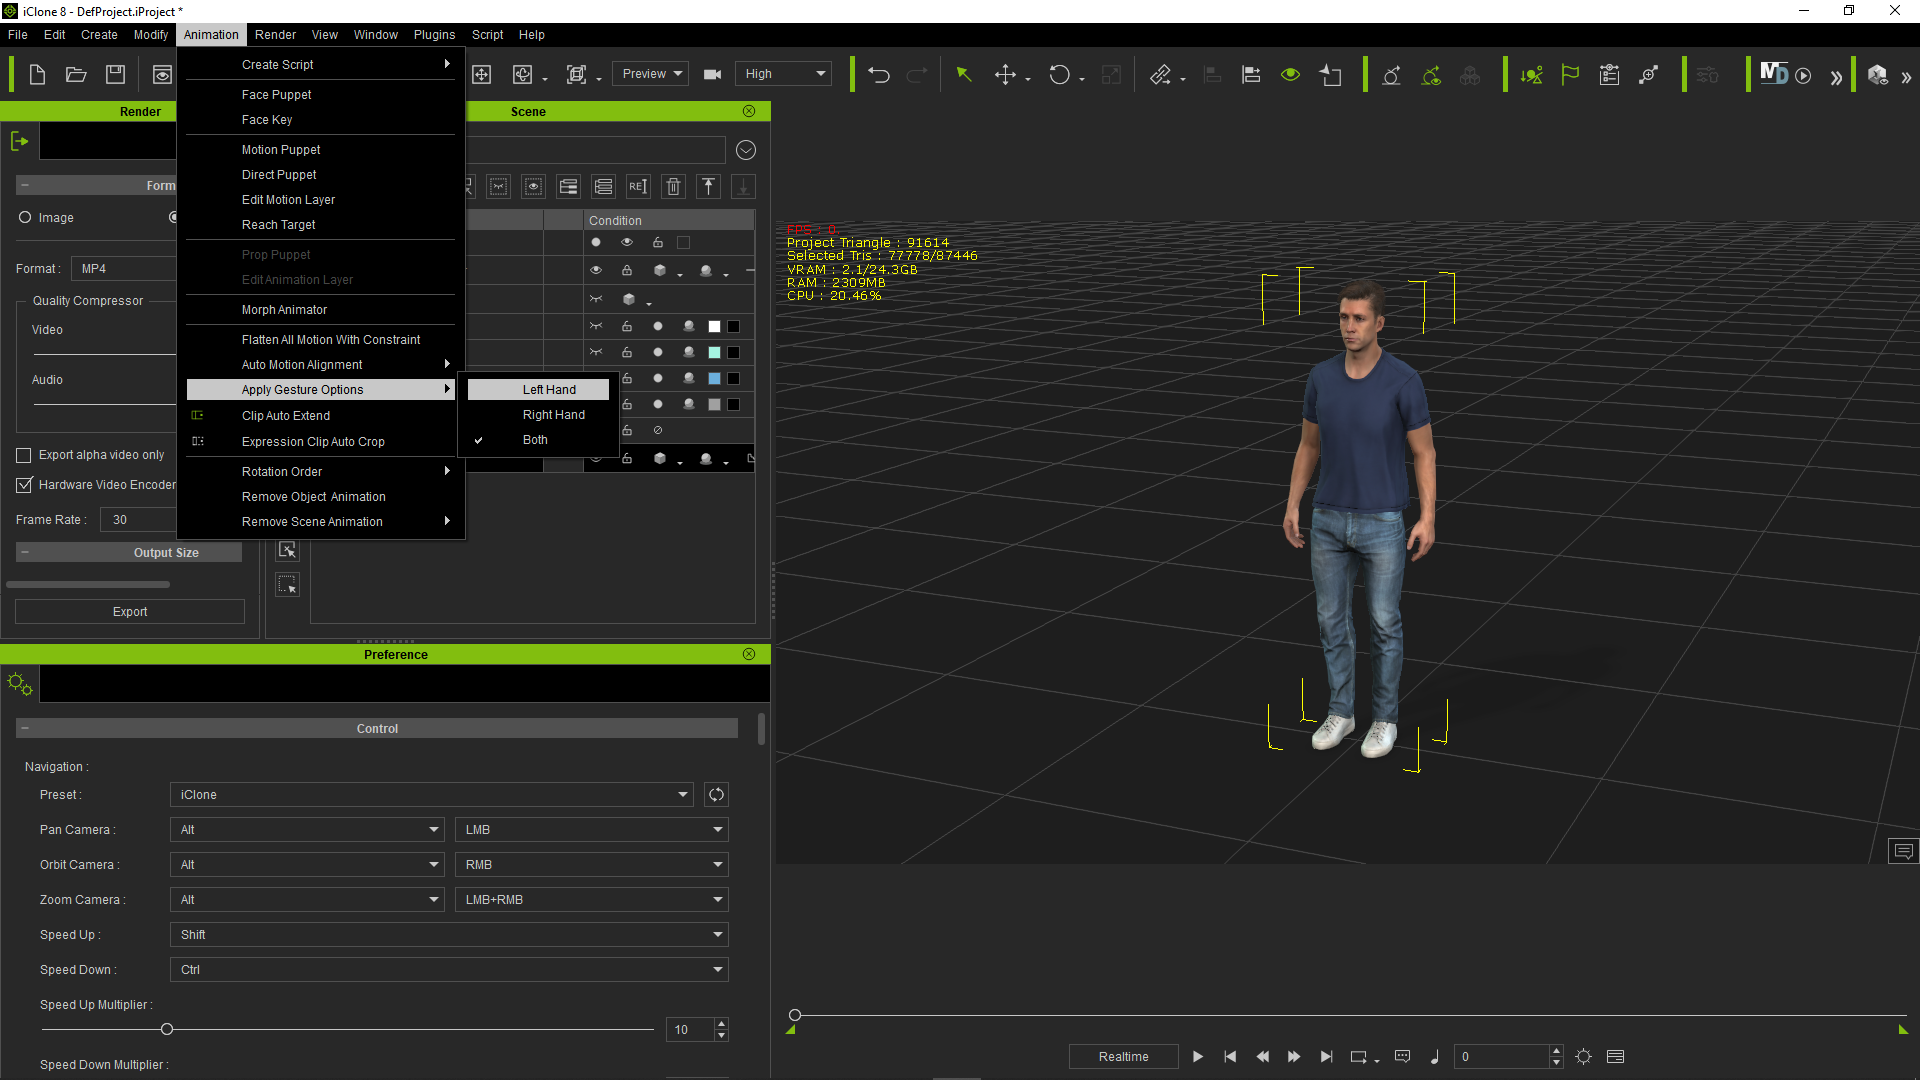Open the Preview mode dropdown
Screen dimensions: 1920x1080
coord(651,74)
